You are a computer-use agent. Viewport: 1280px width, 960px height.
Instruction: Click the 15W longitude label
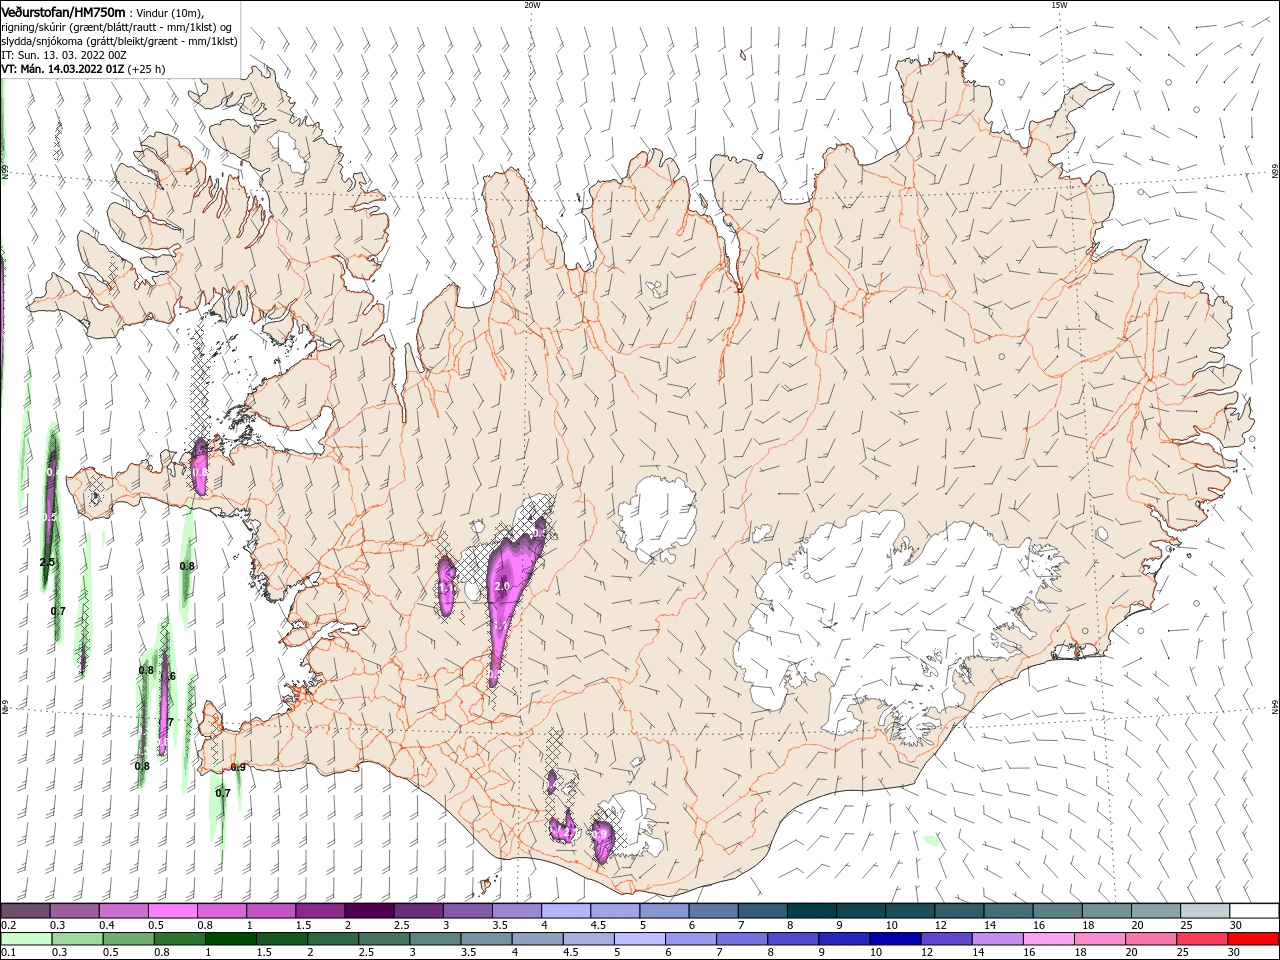1059,5
